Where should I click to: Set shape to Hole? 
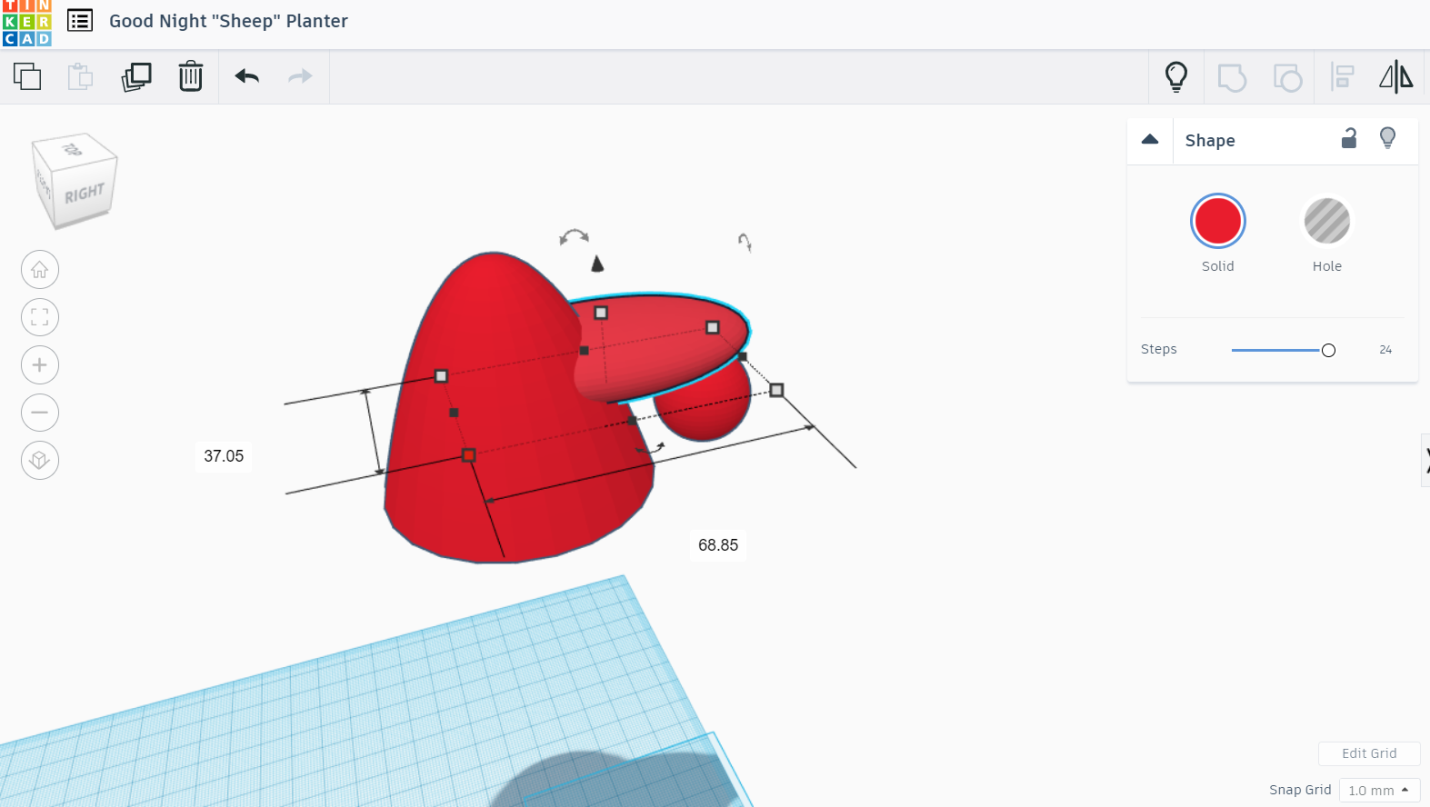click(x=1327, y=221)
